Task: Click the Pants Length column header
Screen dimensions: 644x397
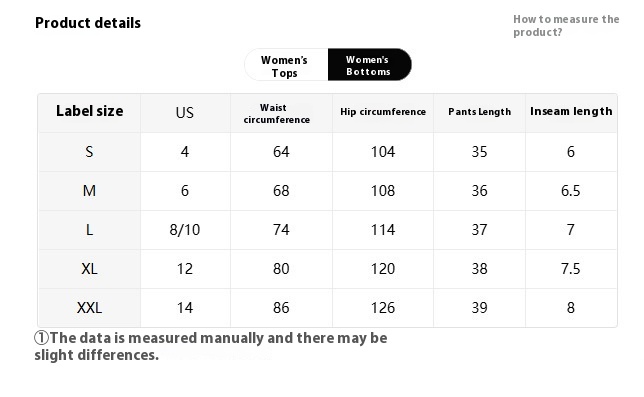Action: [x=479, y=112]
